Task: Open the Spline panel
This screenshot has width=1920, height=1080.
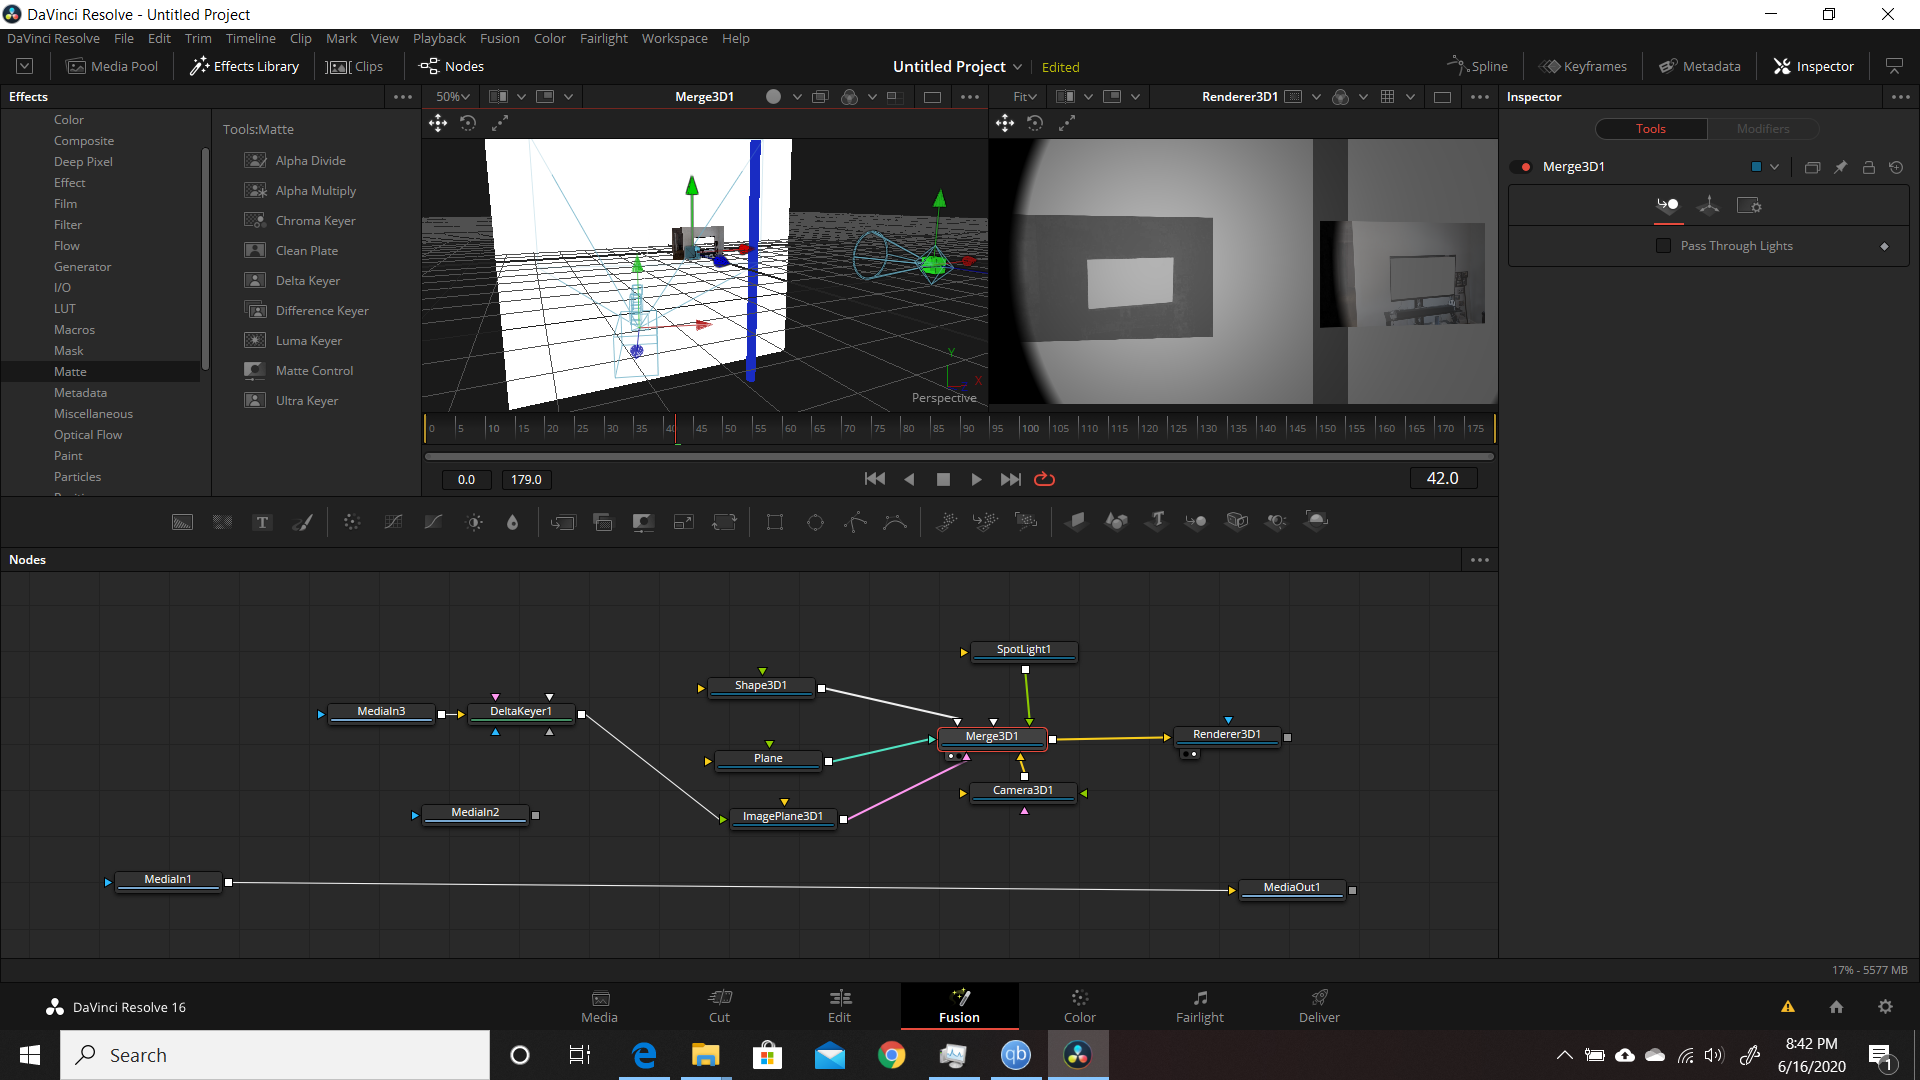Action: (1477, 66)
